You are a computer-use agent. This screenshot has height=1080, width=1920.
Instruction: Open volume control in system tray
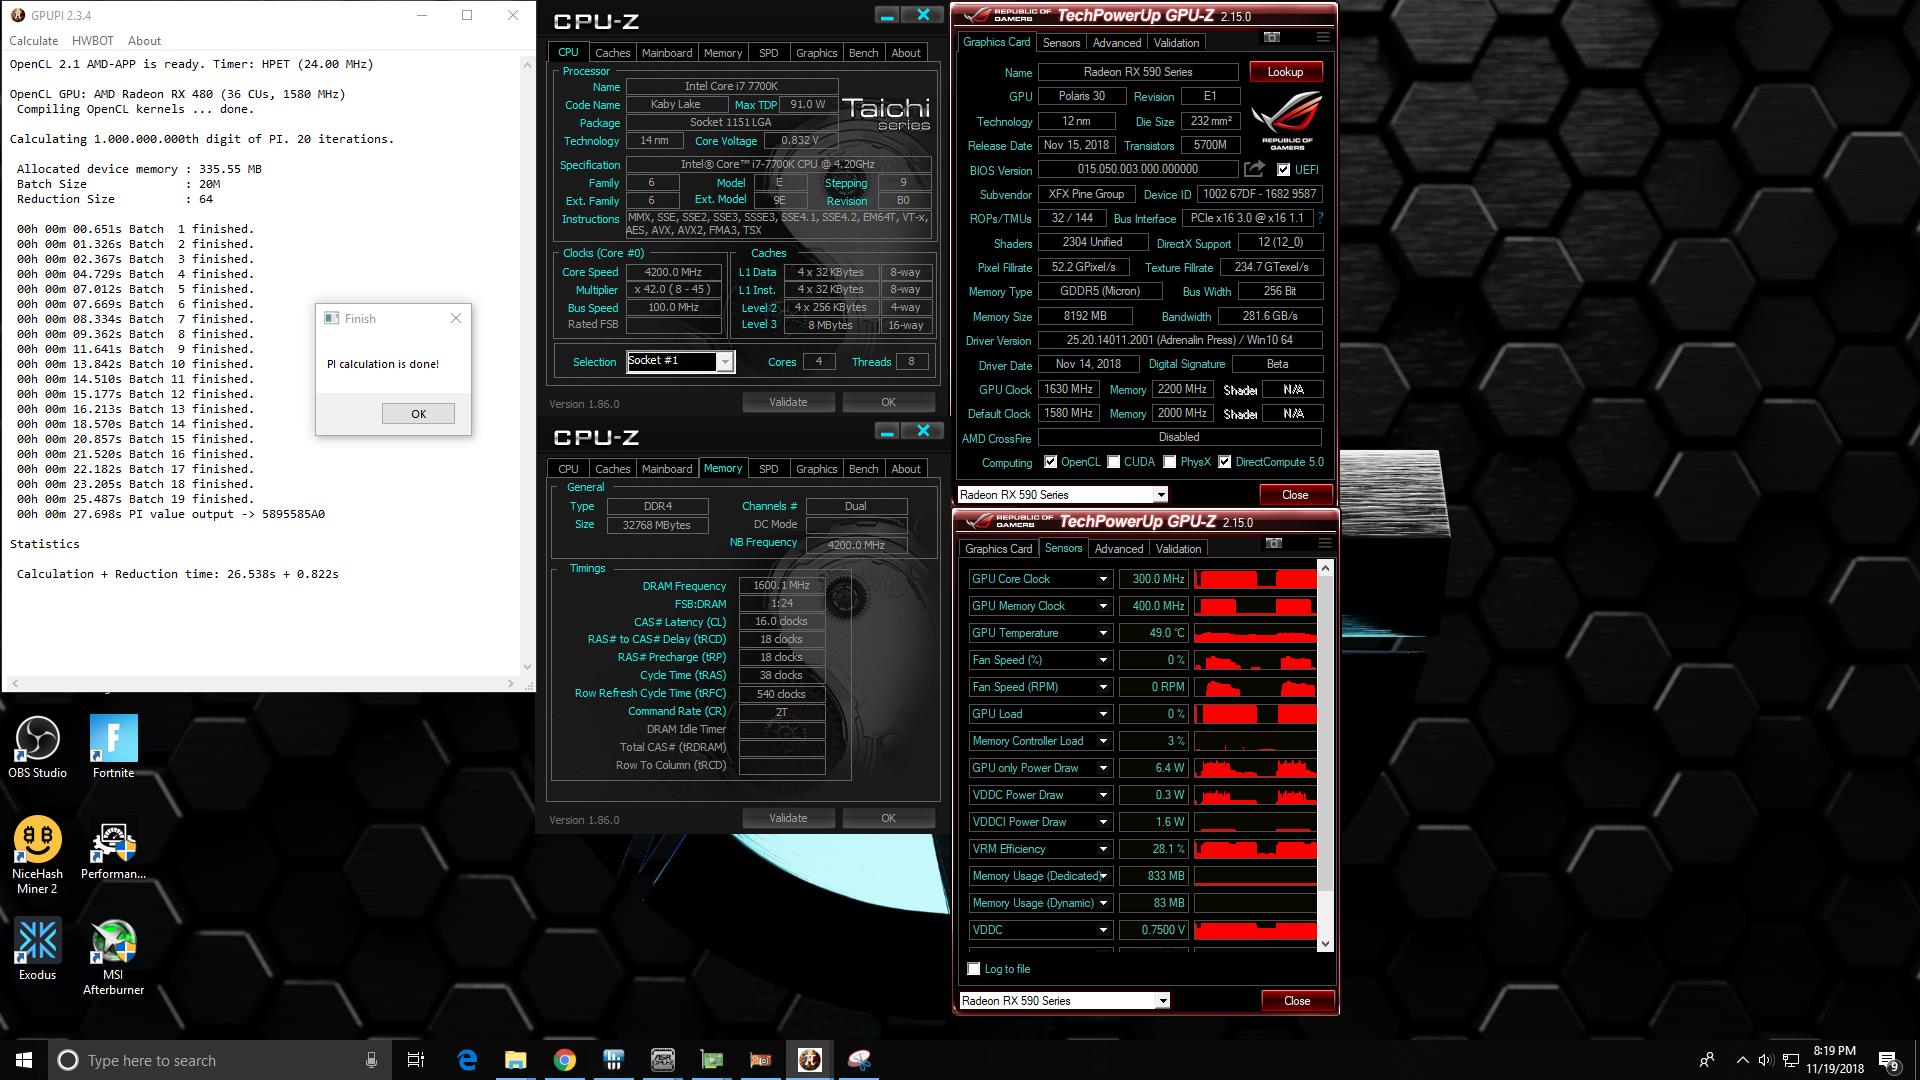point(1766,1060)
